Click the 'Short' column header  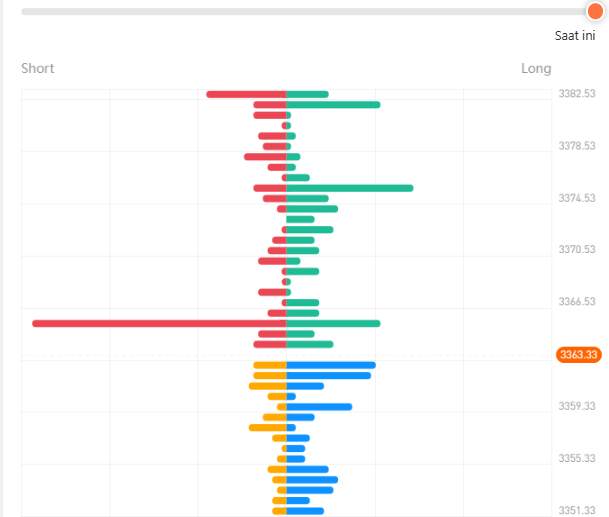click(38, 68)
